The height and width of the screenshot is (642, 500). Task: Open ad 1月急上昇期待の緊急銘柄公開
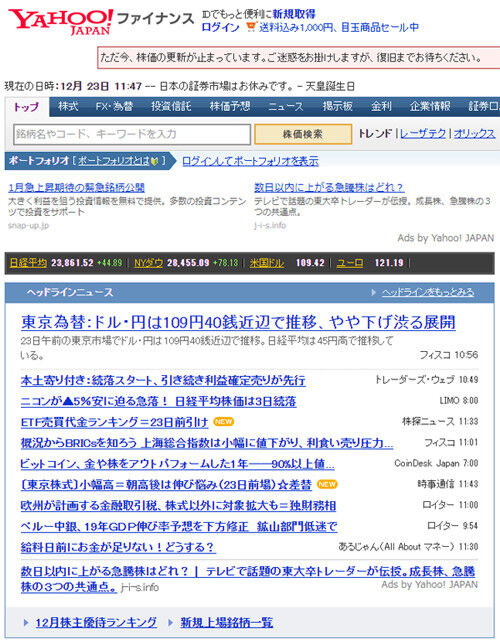coord(76,188)
